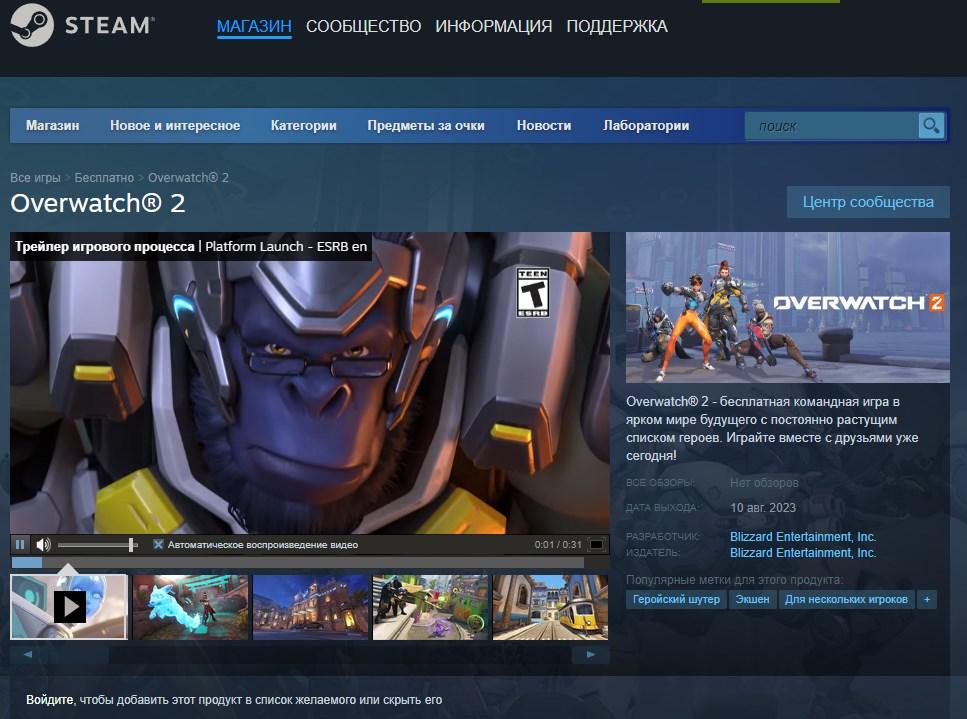
Task: Open Предметы за очки tab
Action: click(x=426, y=126)
